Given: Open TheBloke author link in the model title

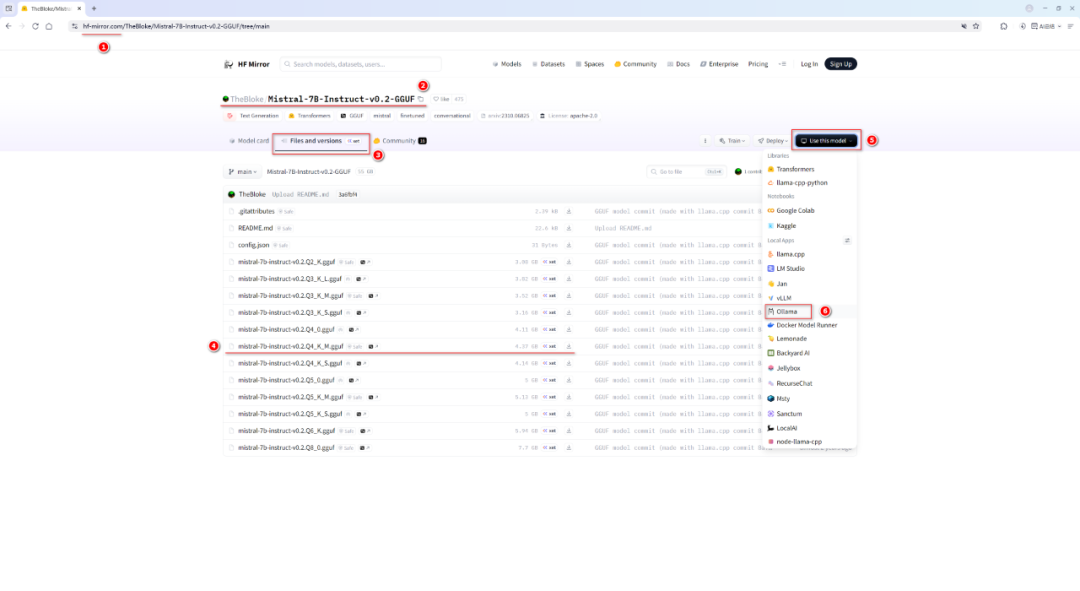Looking at the screenshot, I should 247,99.
